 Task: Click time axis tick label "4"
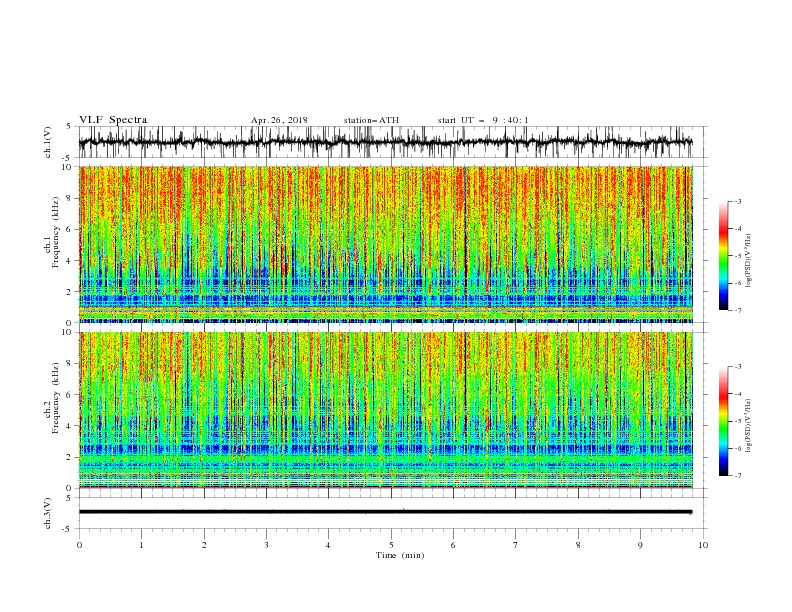pyautogui.click(x=328, y=545)
